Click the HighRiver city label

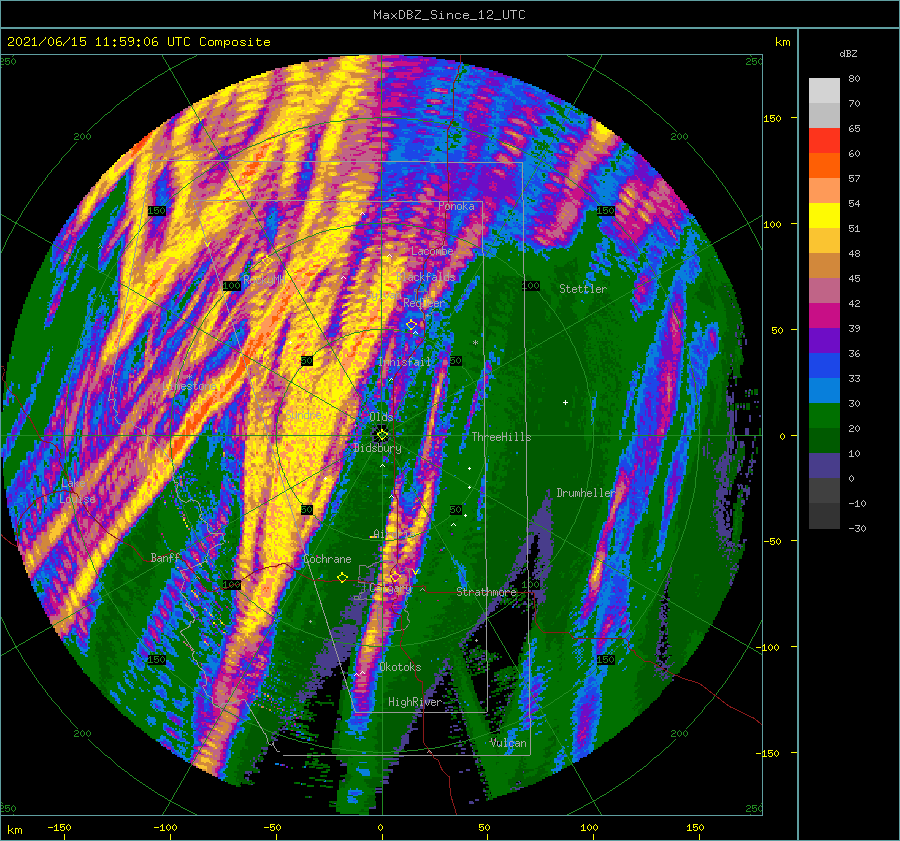[x=414, y=702]
